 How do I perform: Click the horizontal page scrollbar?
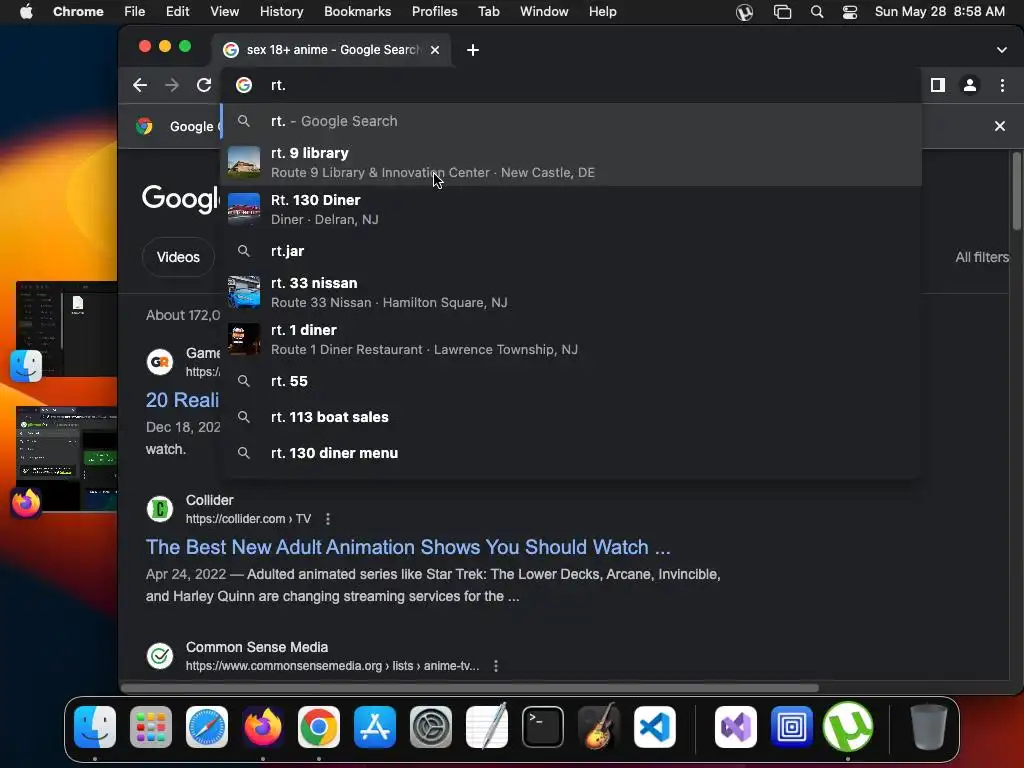coord(470,688)
